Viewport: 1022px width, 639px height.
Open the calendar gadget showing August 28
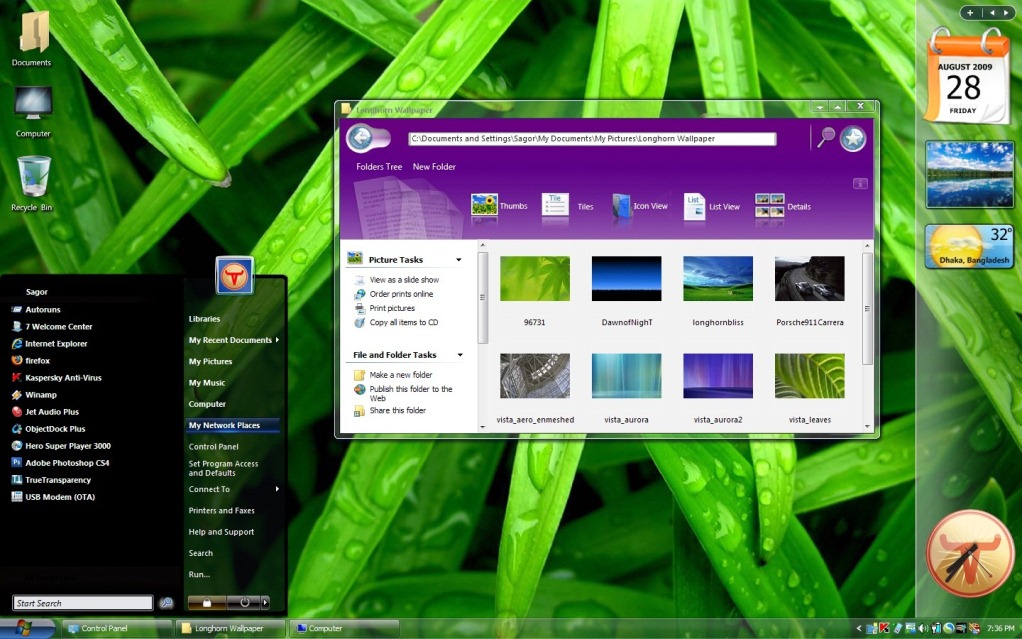pyautogui.click(x=966, y=77)
